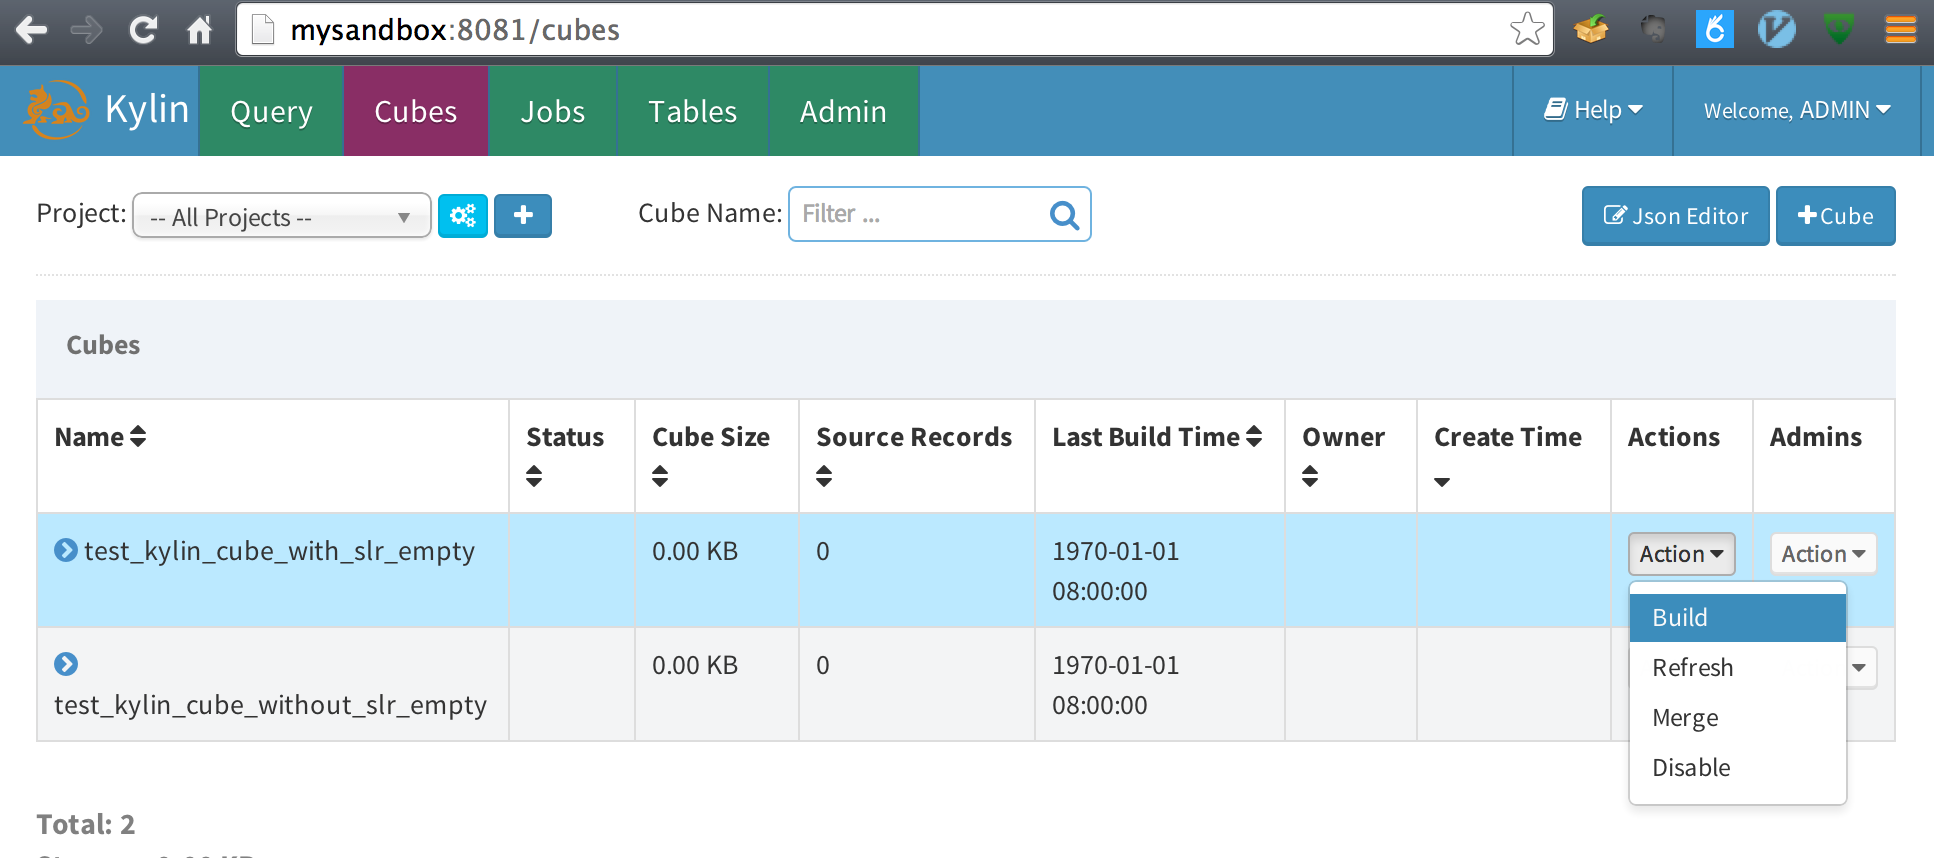Reload the page with the refresh icon
1934x858 pixels.
coord(143,30)
